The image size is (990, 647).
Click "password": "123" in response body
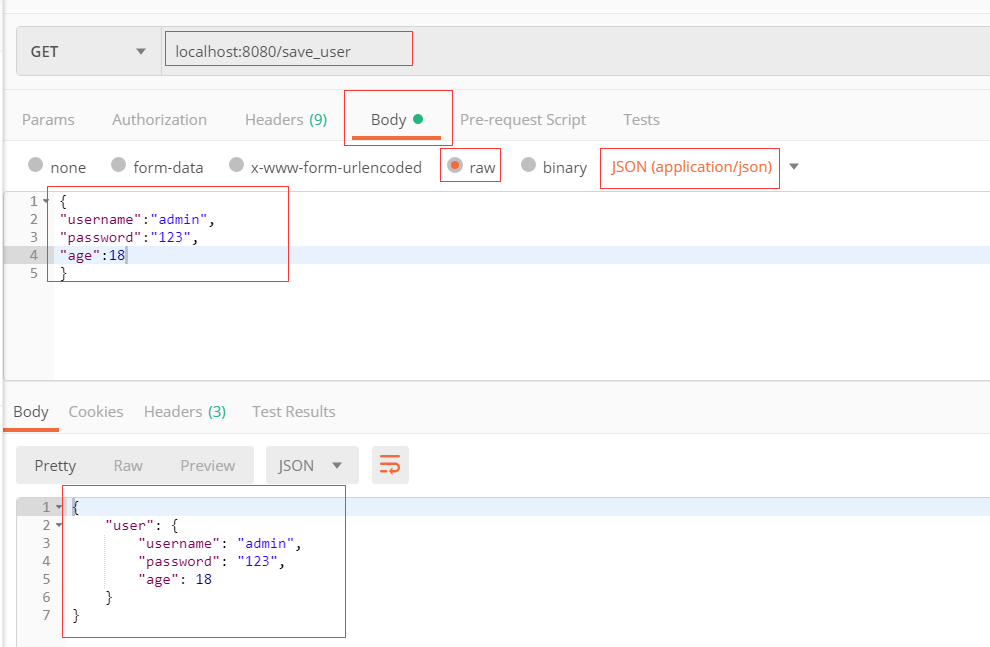212,561
